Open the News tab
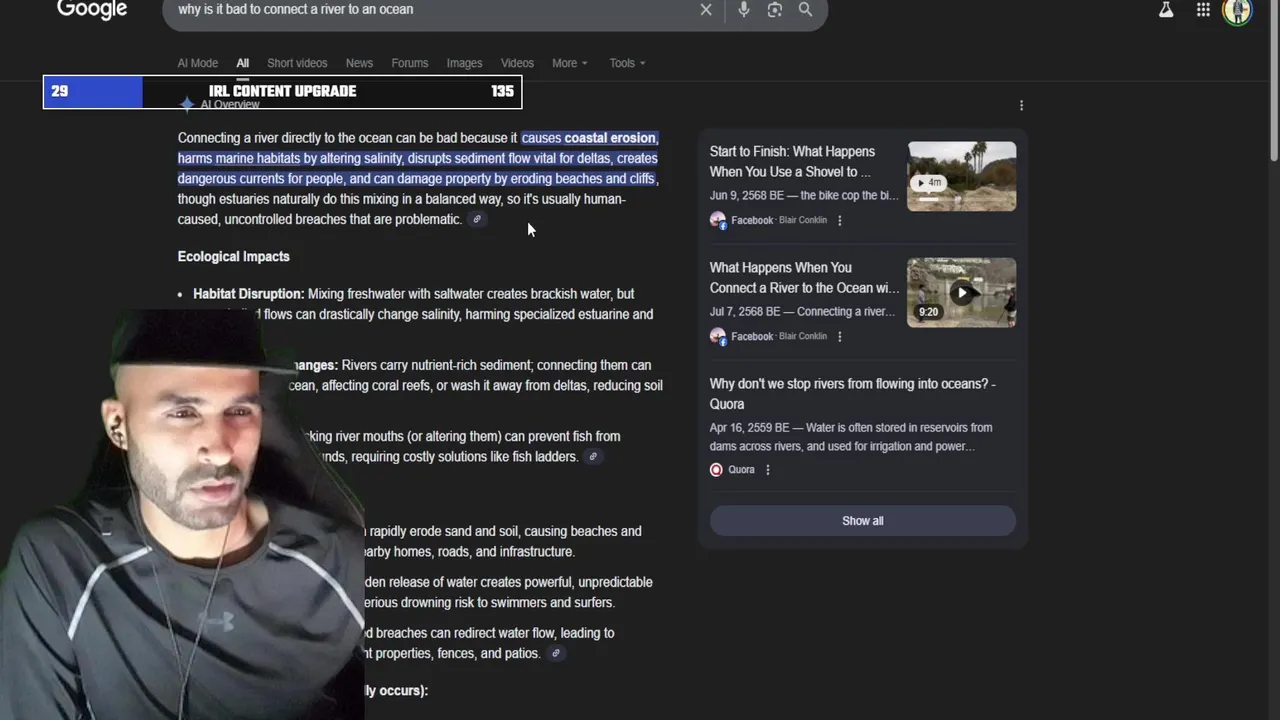 point(359,63)
